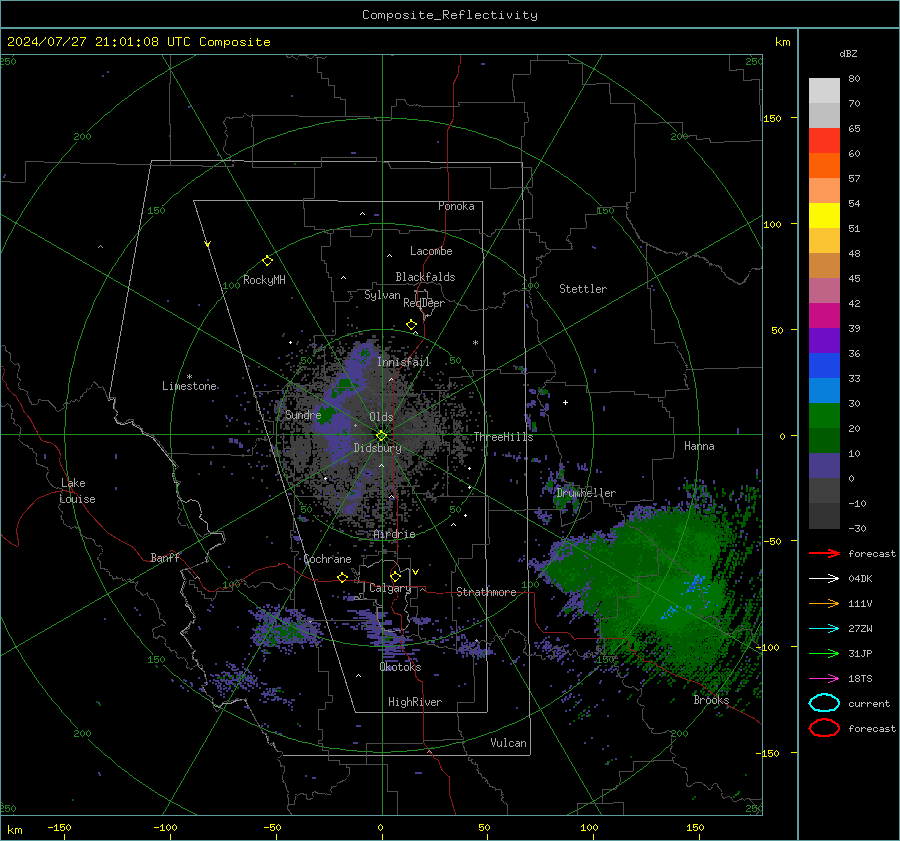The width and height of the screenshot is (900, 841).
Task: Click the Airdrie city label
Action: pyautogui.click(x=394, y=534)
